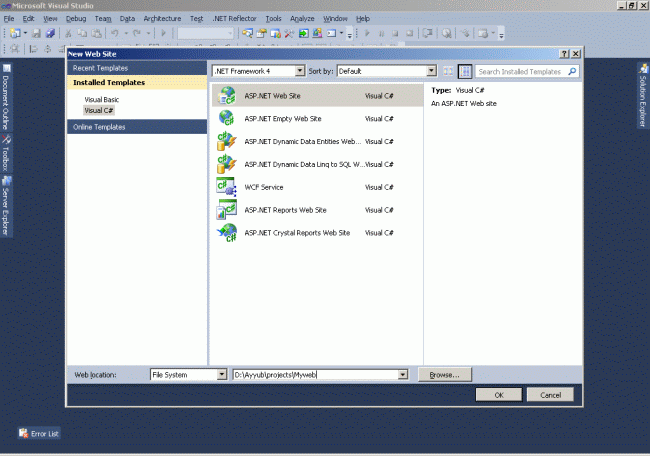Click the Installed Templates header
650x456 pixels.
(x=137, y=82)
